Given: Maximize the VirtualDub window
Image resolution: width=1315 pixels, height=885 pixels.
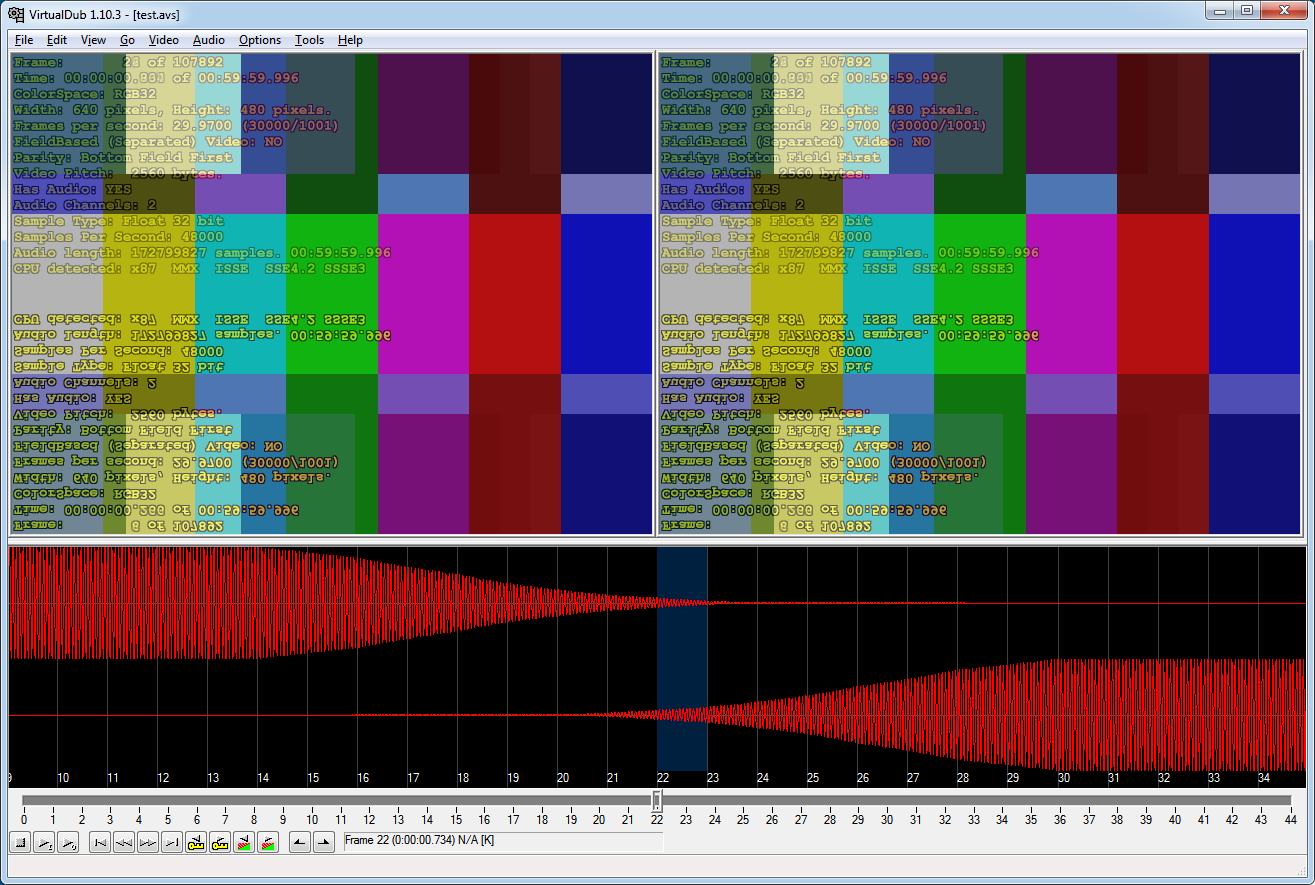Looking at the screenshot, I should 1247,11.
